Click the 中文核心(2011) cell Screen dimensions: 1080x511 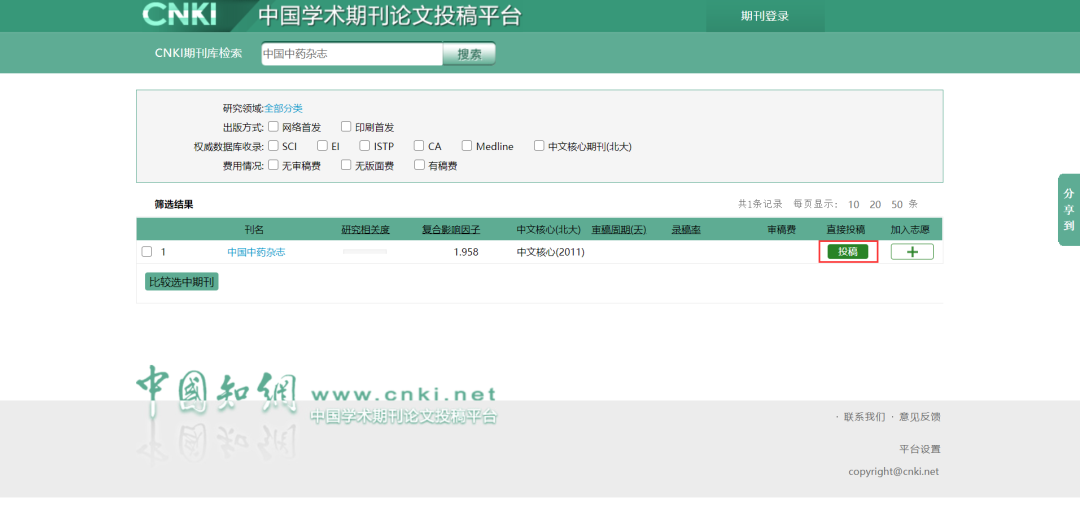pos(550,252)
